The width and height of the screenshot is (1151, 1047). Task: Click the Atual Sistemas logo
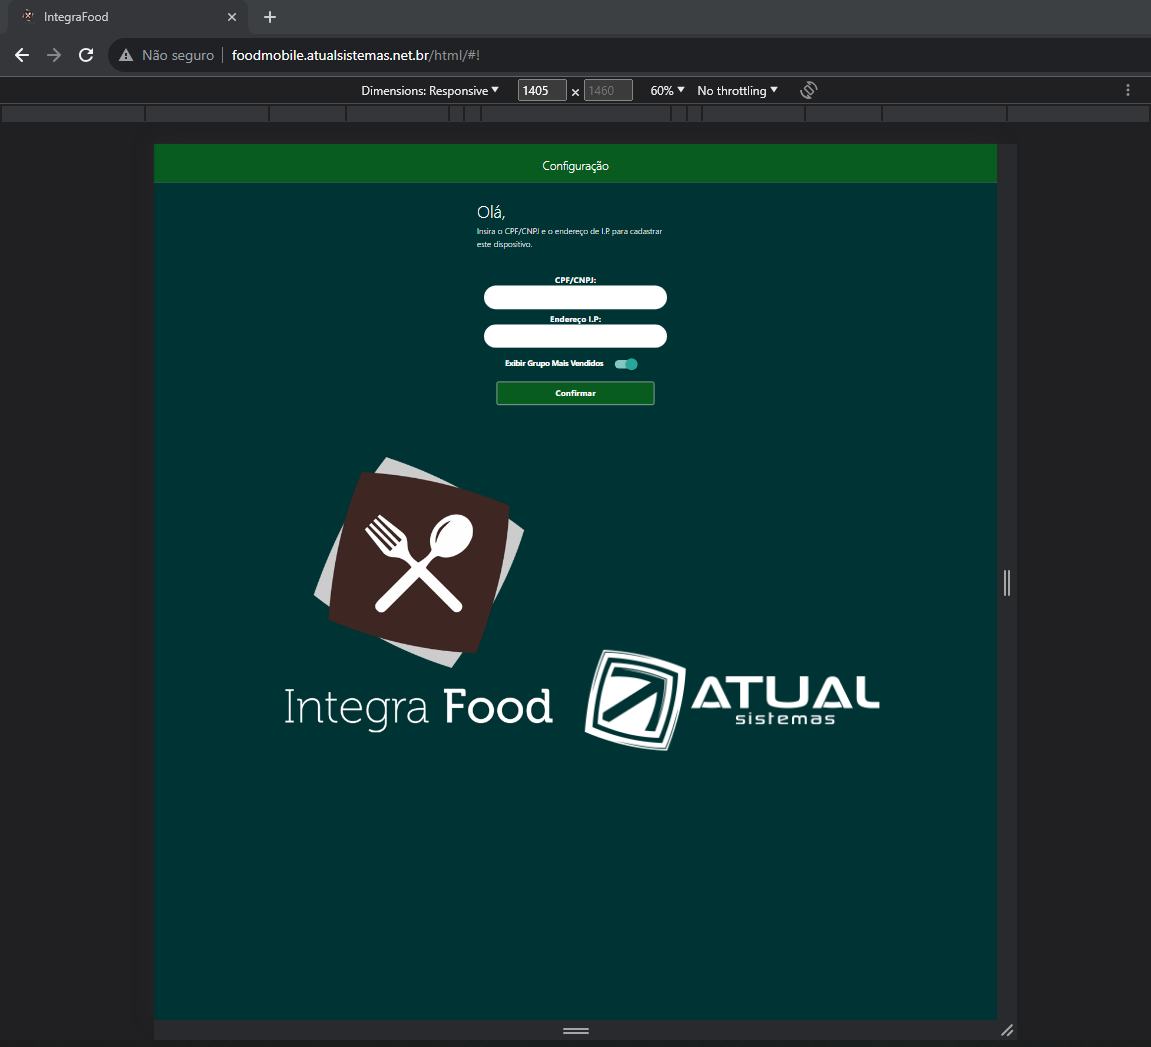point(732,700)
